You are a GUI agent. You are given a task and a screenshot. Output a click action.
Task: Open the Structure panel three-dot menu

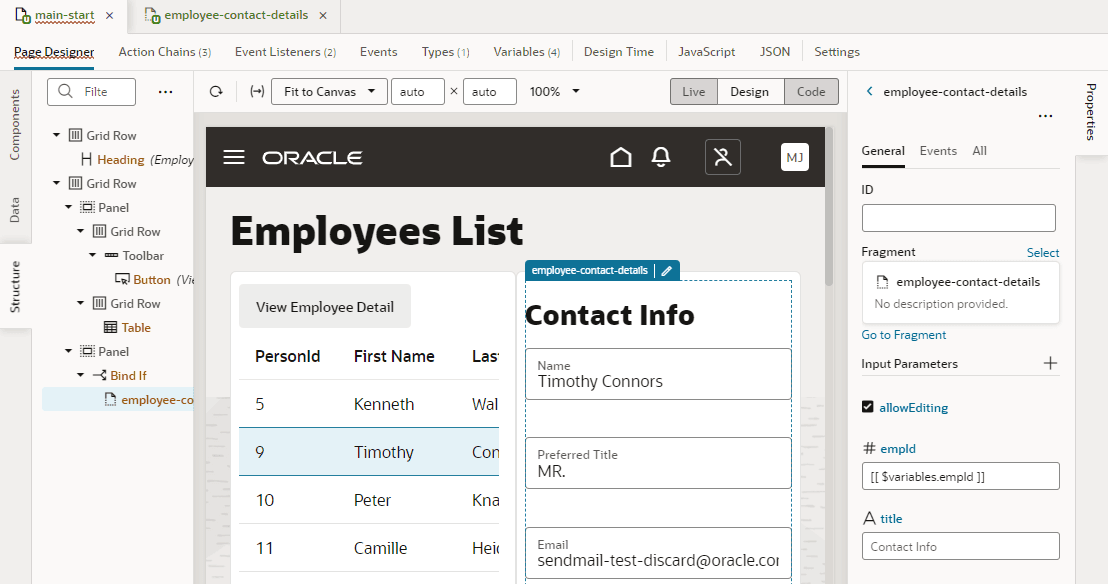[x=165, y=92]
